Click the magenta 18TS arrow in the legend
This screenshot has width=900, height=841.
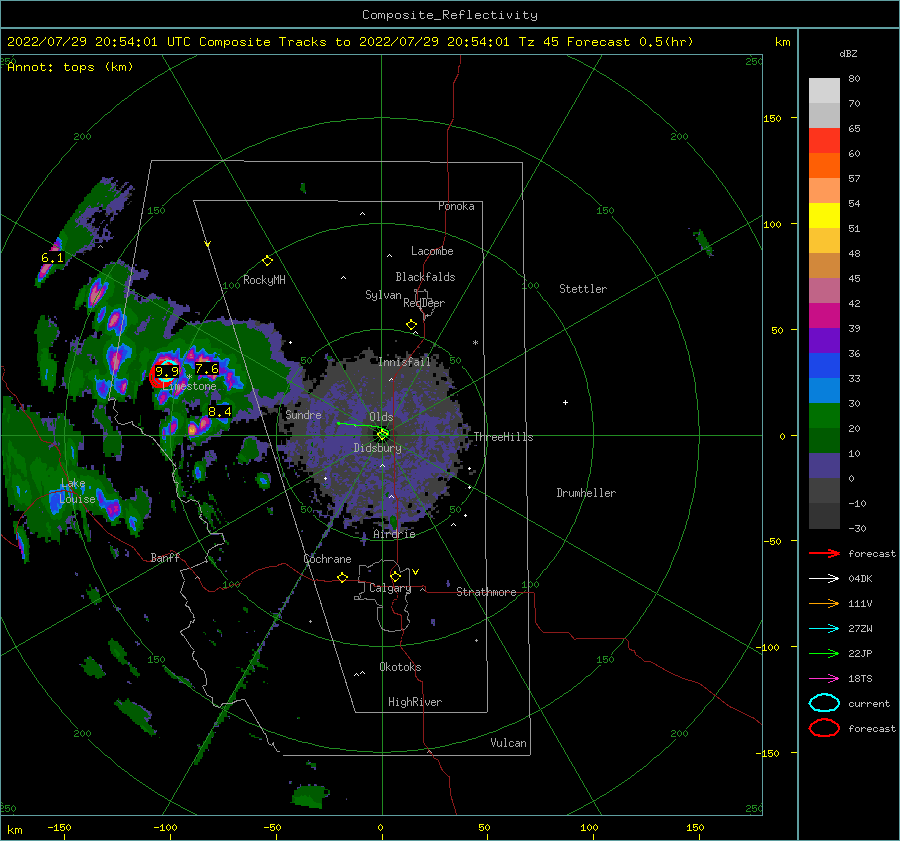tap(824, 679)
